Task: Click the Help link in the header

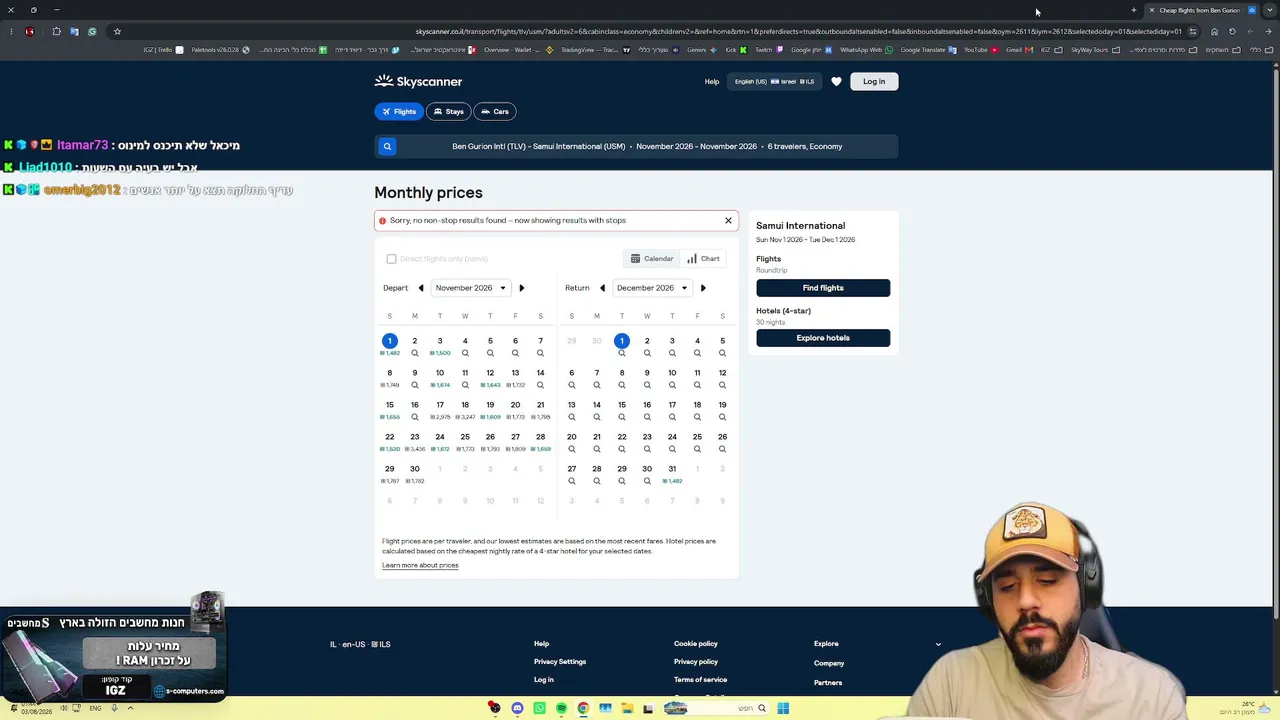Action: [x=712, y=81]
